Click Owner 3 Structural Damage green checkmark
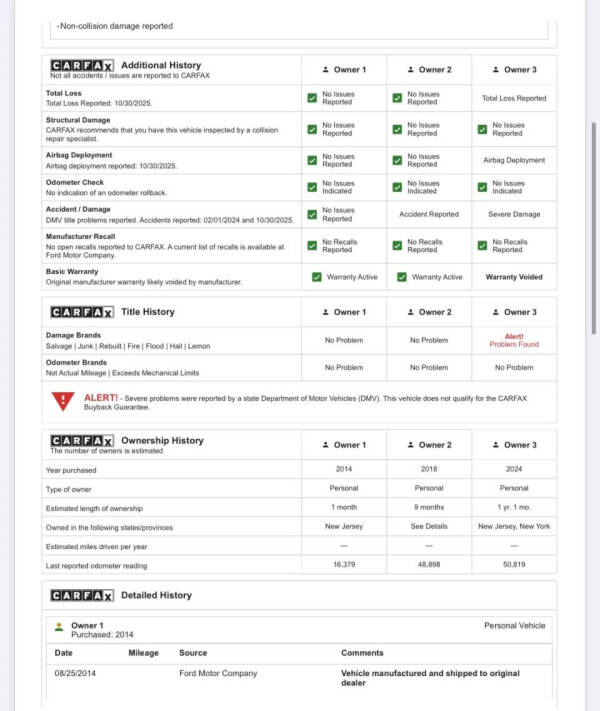 pos(482,129)
